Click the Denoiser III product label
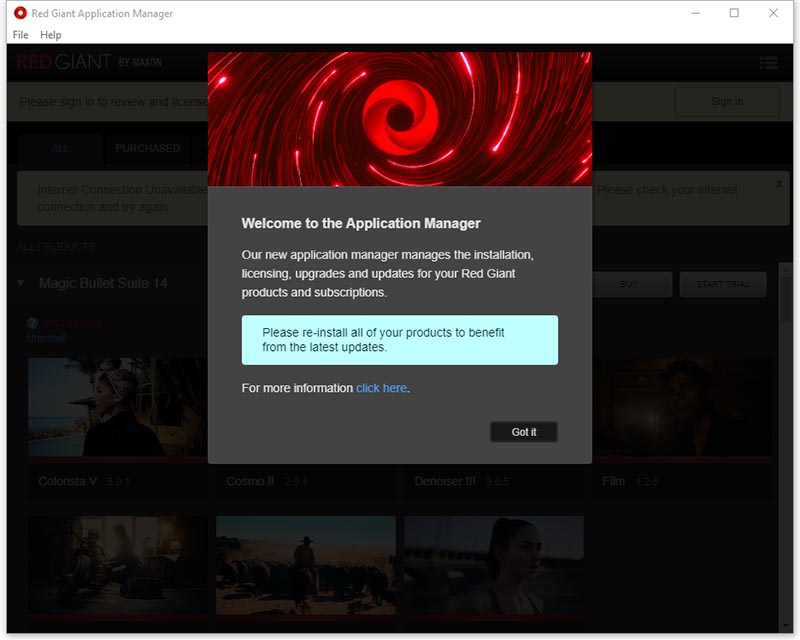 (x=445, y=481)
